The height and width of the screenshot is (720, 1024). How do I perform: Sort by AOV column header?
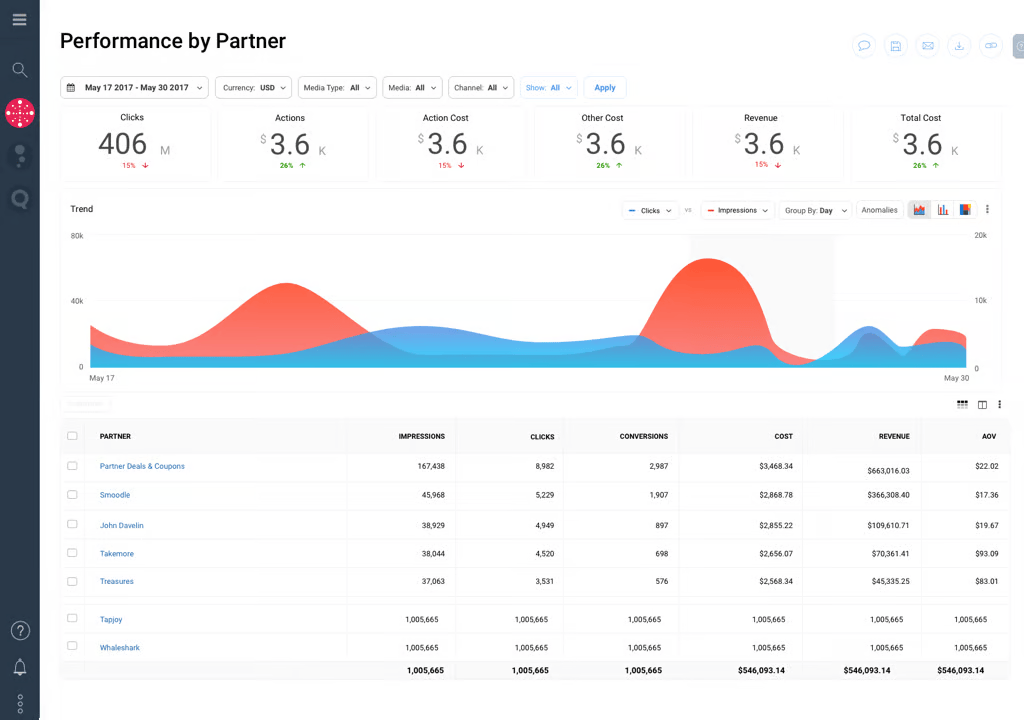coord(989,436)
